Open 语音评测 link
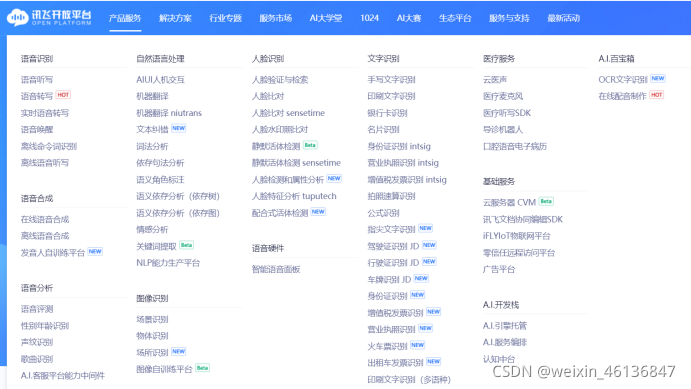The height and width of the screenshot is (389, 691). tap(37, 309)
